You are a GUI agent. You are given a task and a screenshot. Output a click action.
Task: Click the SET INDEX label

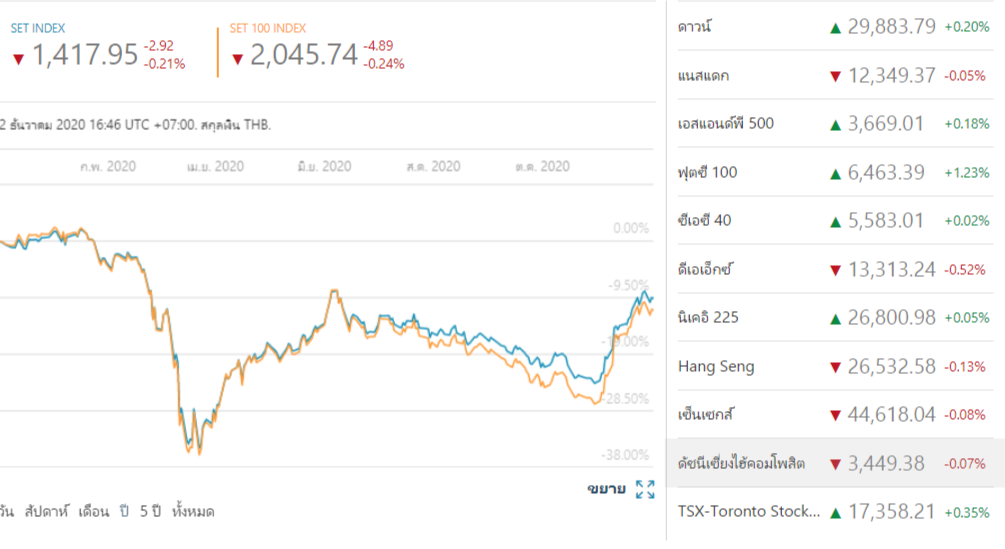pyautogui.click(x=37, y=29)
